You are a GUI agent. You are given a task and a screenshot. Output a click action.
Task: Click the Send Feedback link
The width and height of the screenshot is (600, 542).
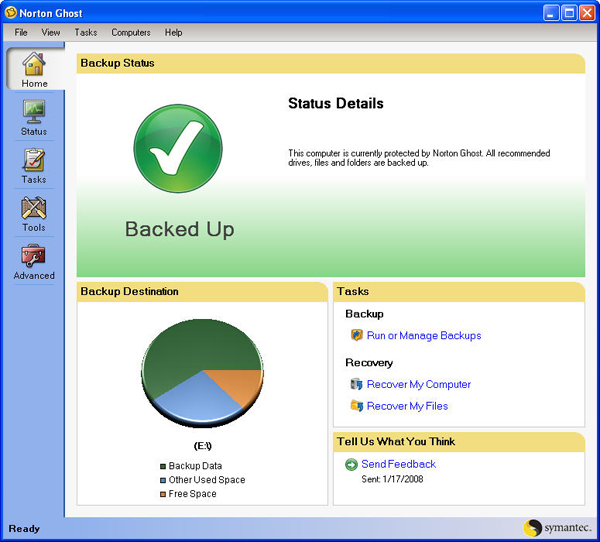[398, 464]
